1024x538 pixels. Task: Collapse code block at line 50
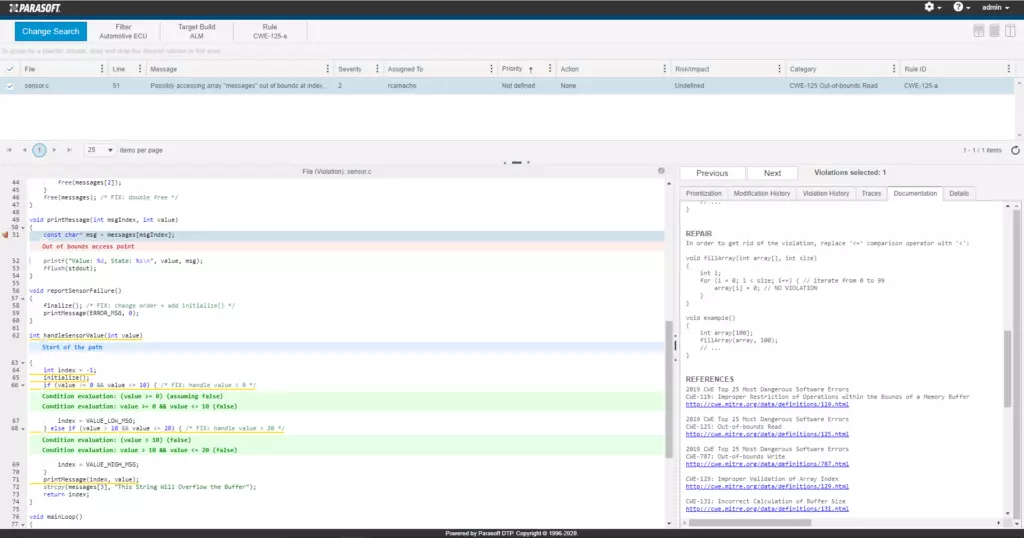pyautogui.click(x=24, y=228)
